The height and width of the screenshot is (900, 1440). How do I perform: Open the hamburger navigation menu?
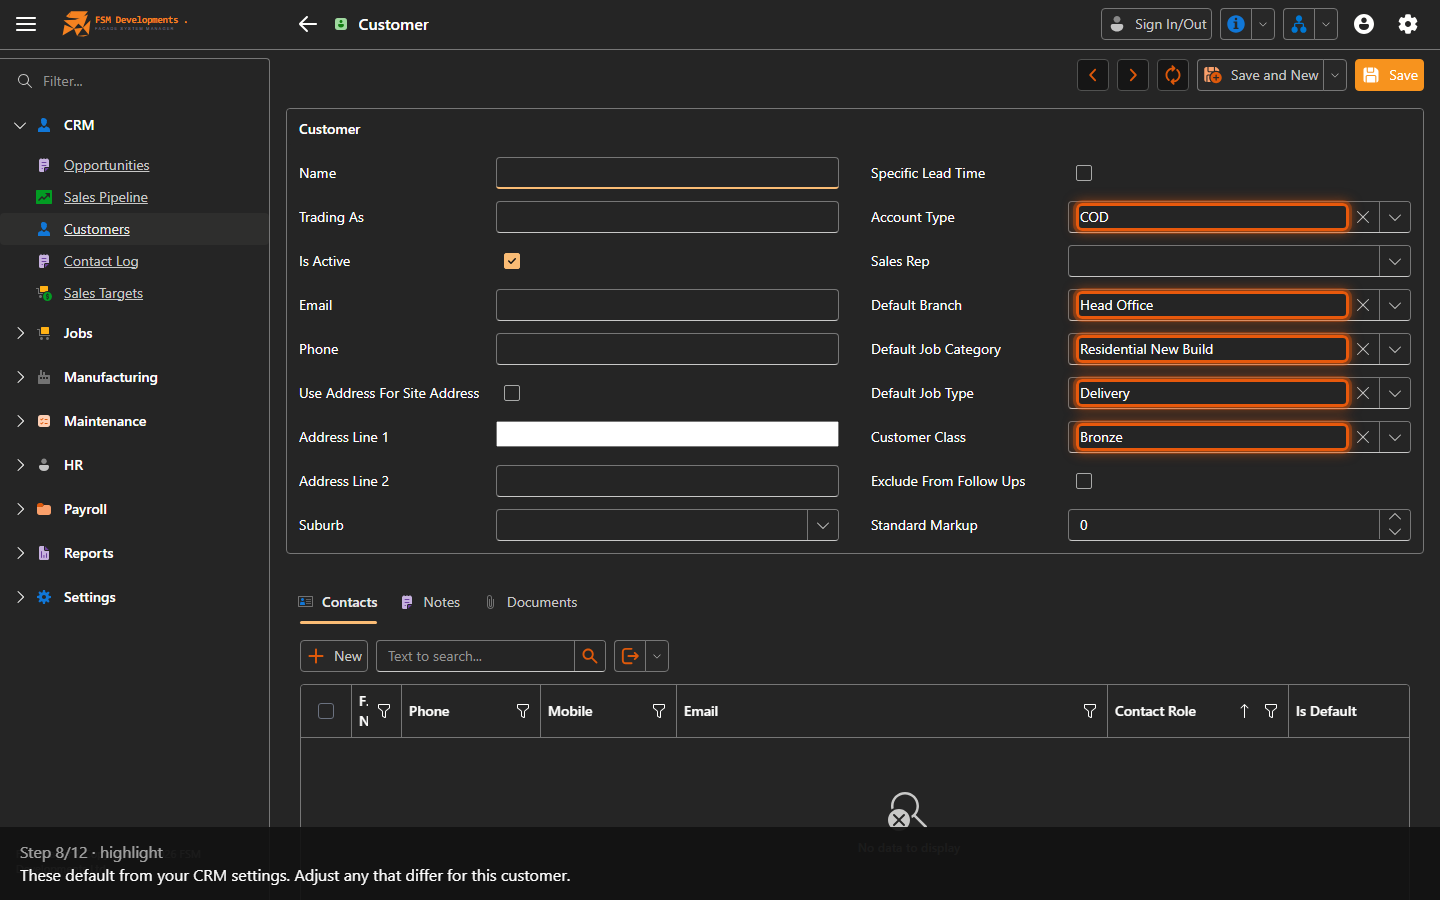pyautogui.click(x=26, y=24)
